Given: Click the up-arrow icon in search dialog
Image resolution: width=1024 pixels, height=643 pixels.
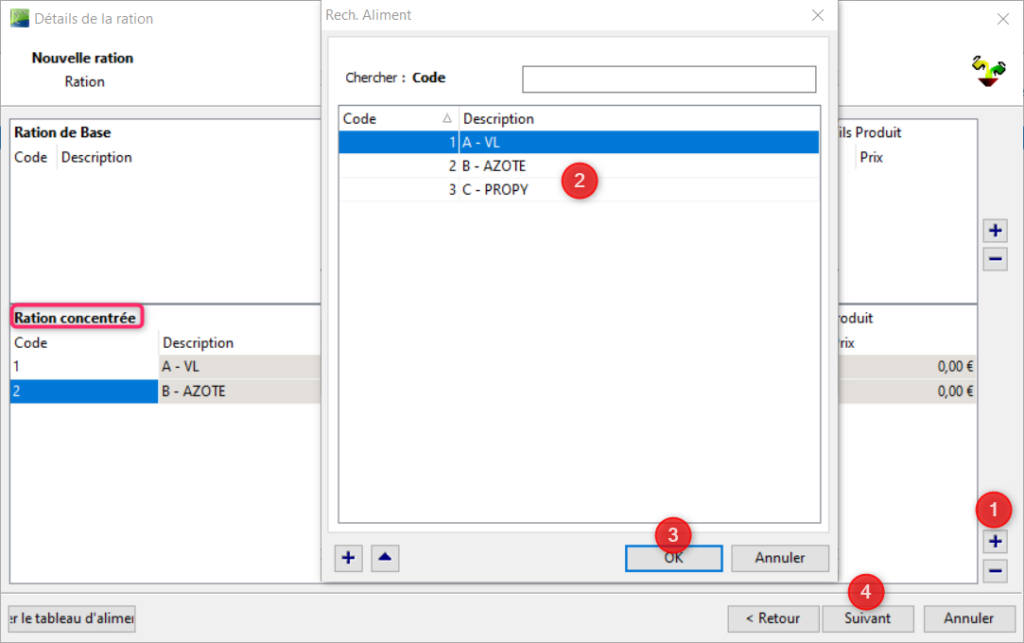Looking at the screenshot, I should 385,558.
